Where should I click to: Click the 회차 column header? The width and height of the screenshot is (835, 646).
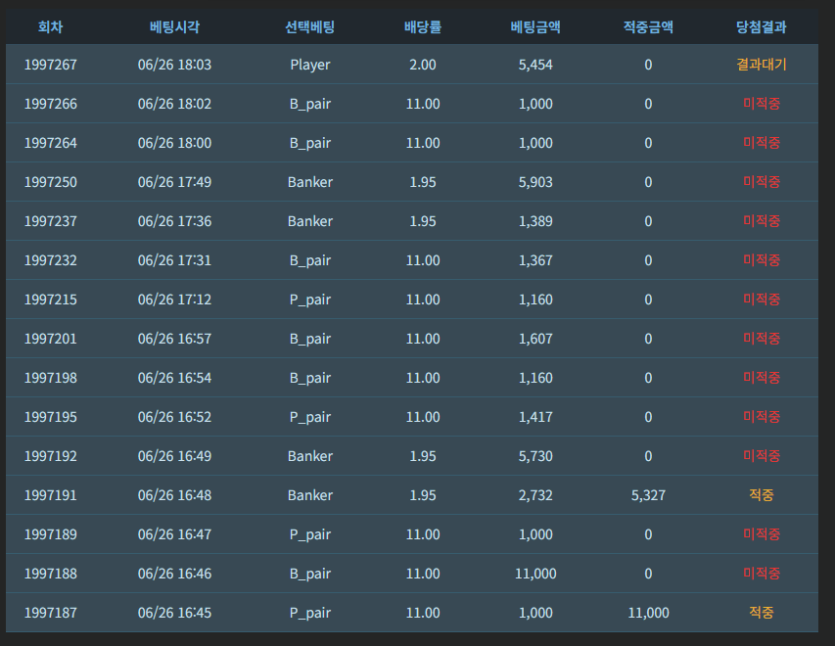[50, 27]
